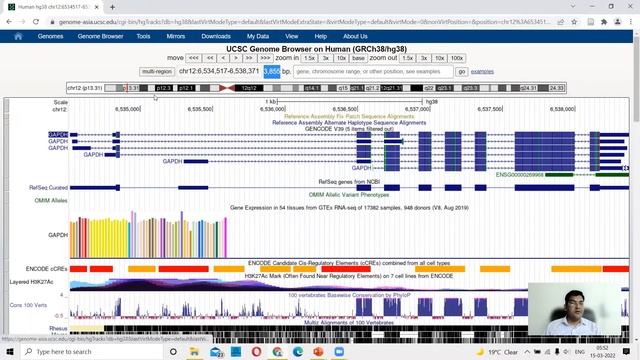Viewport: 640px width, 360px height.
Task: Open Microsoft Edge from taskbar
Action: (x=298, y=351)
